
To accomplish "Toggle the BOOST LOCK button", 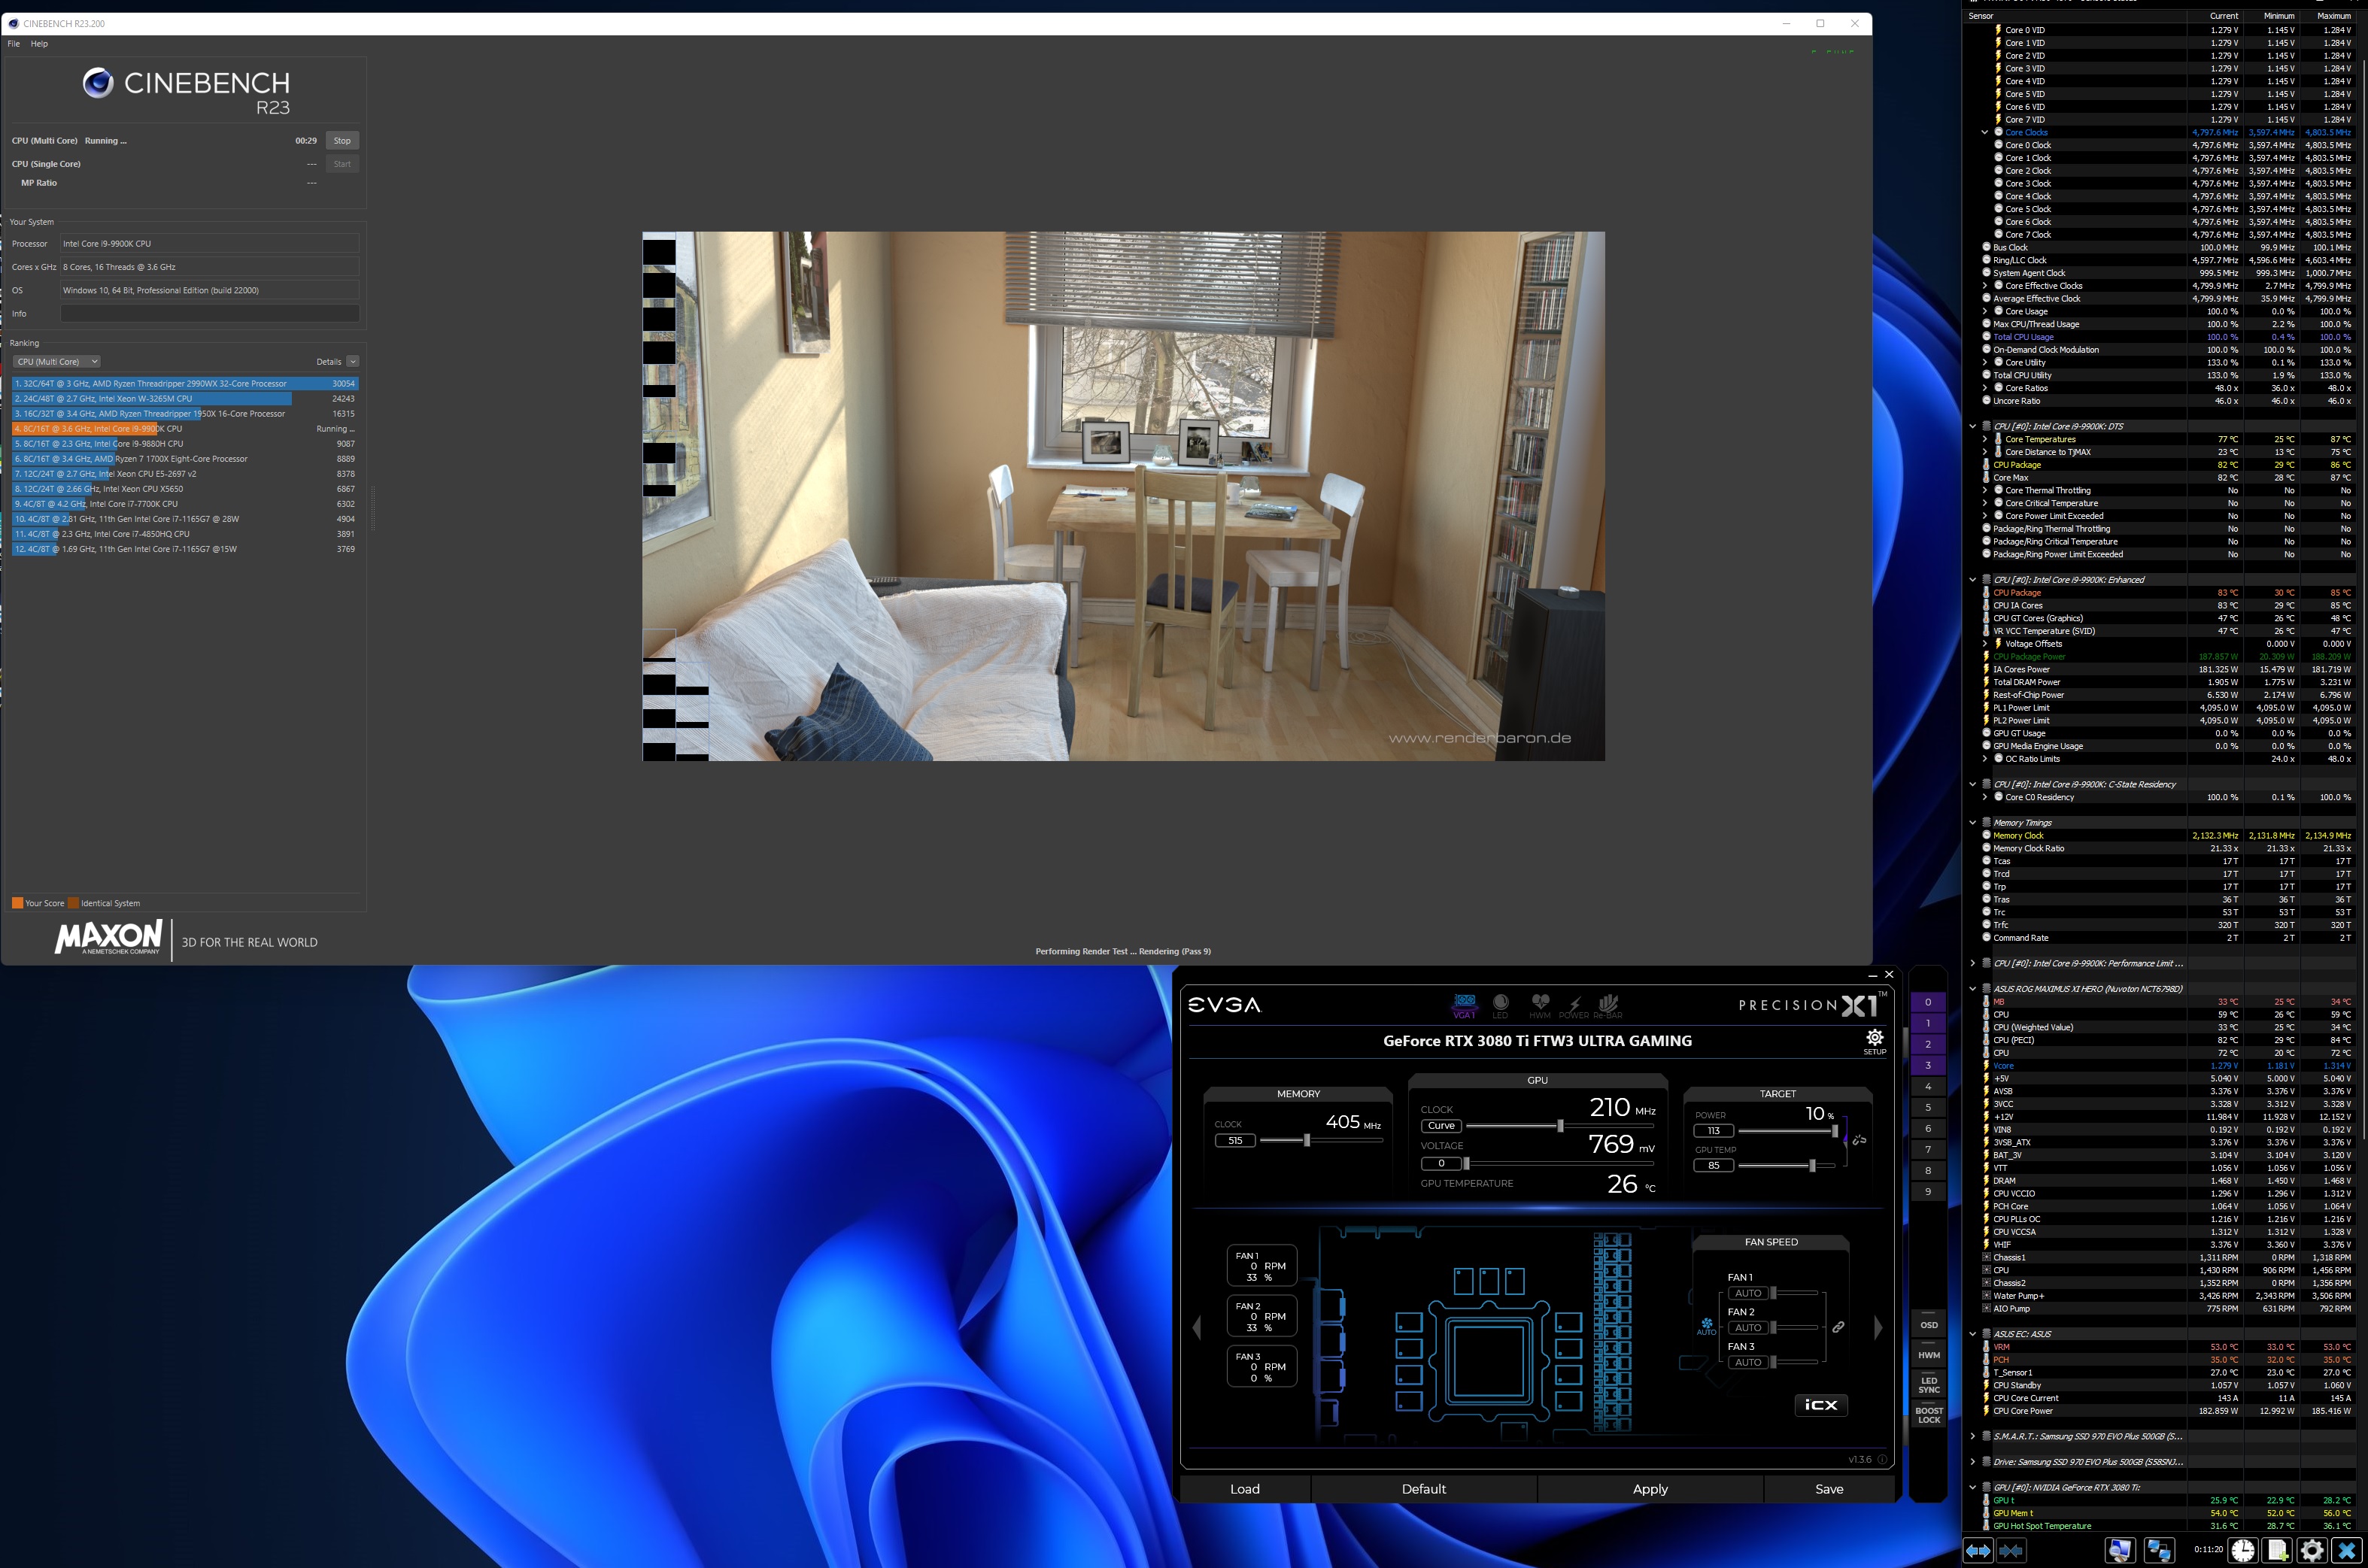I will point(1928,1415).
